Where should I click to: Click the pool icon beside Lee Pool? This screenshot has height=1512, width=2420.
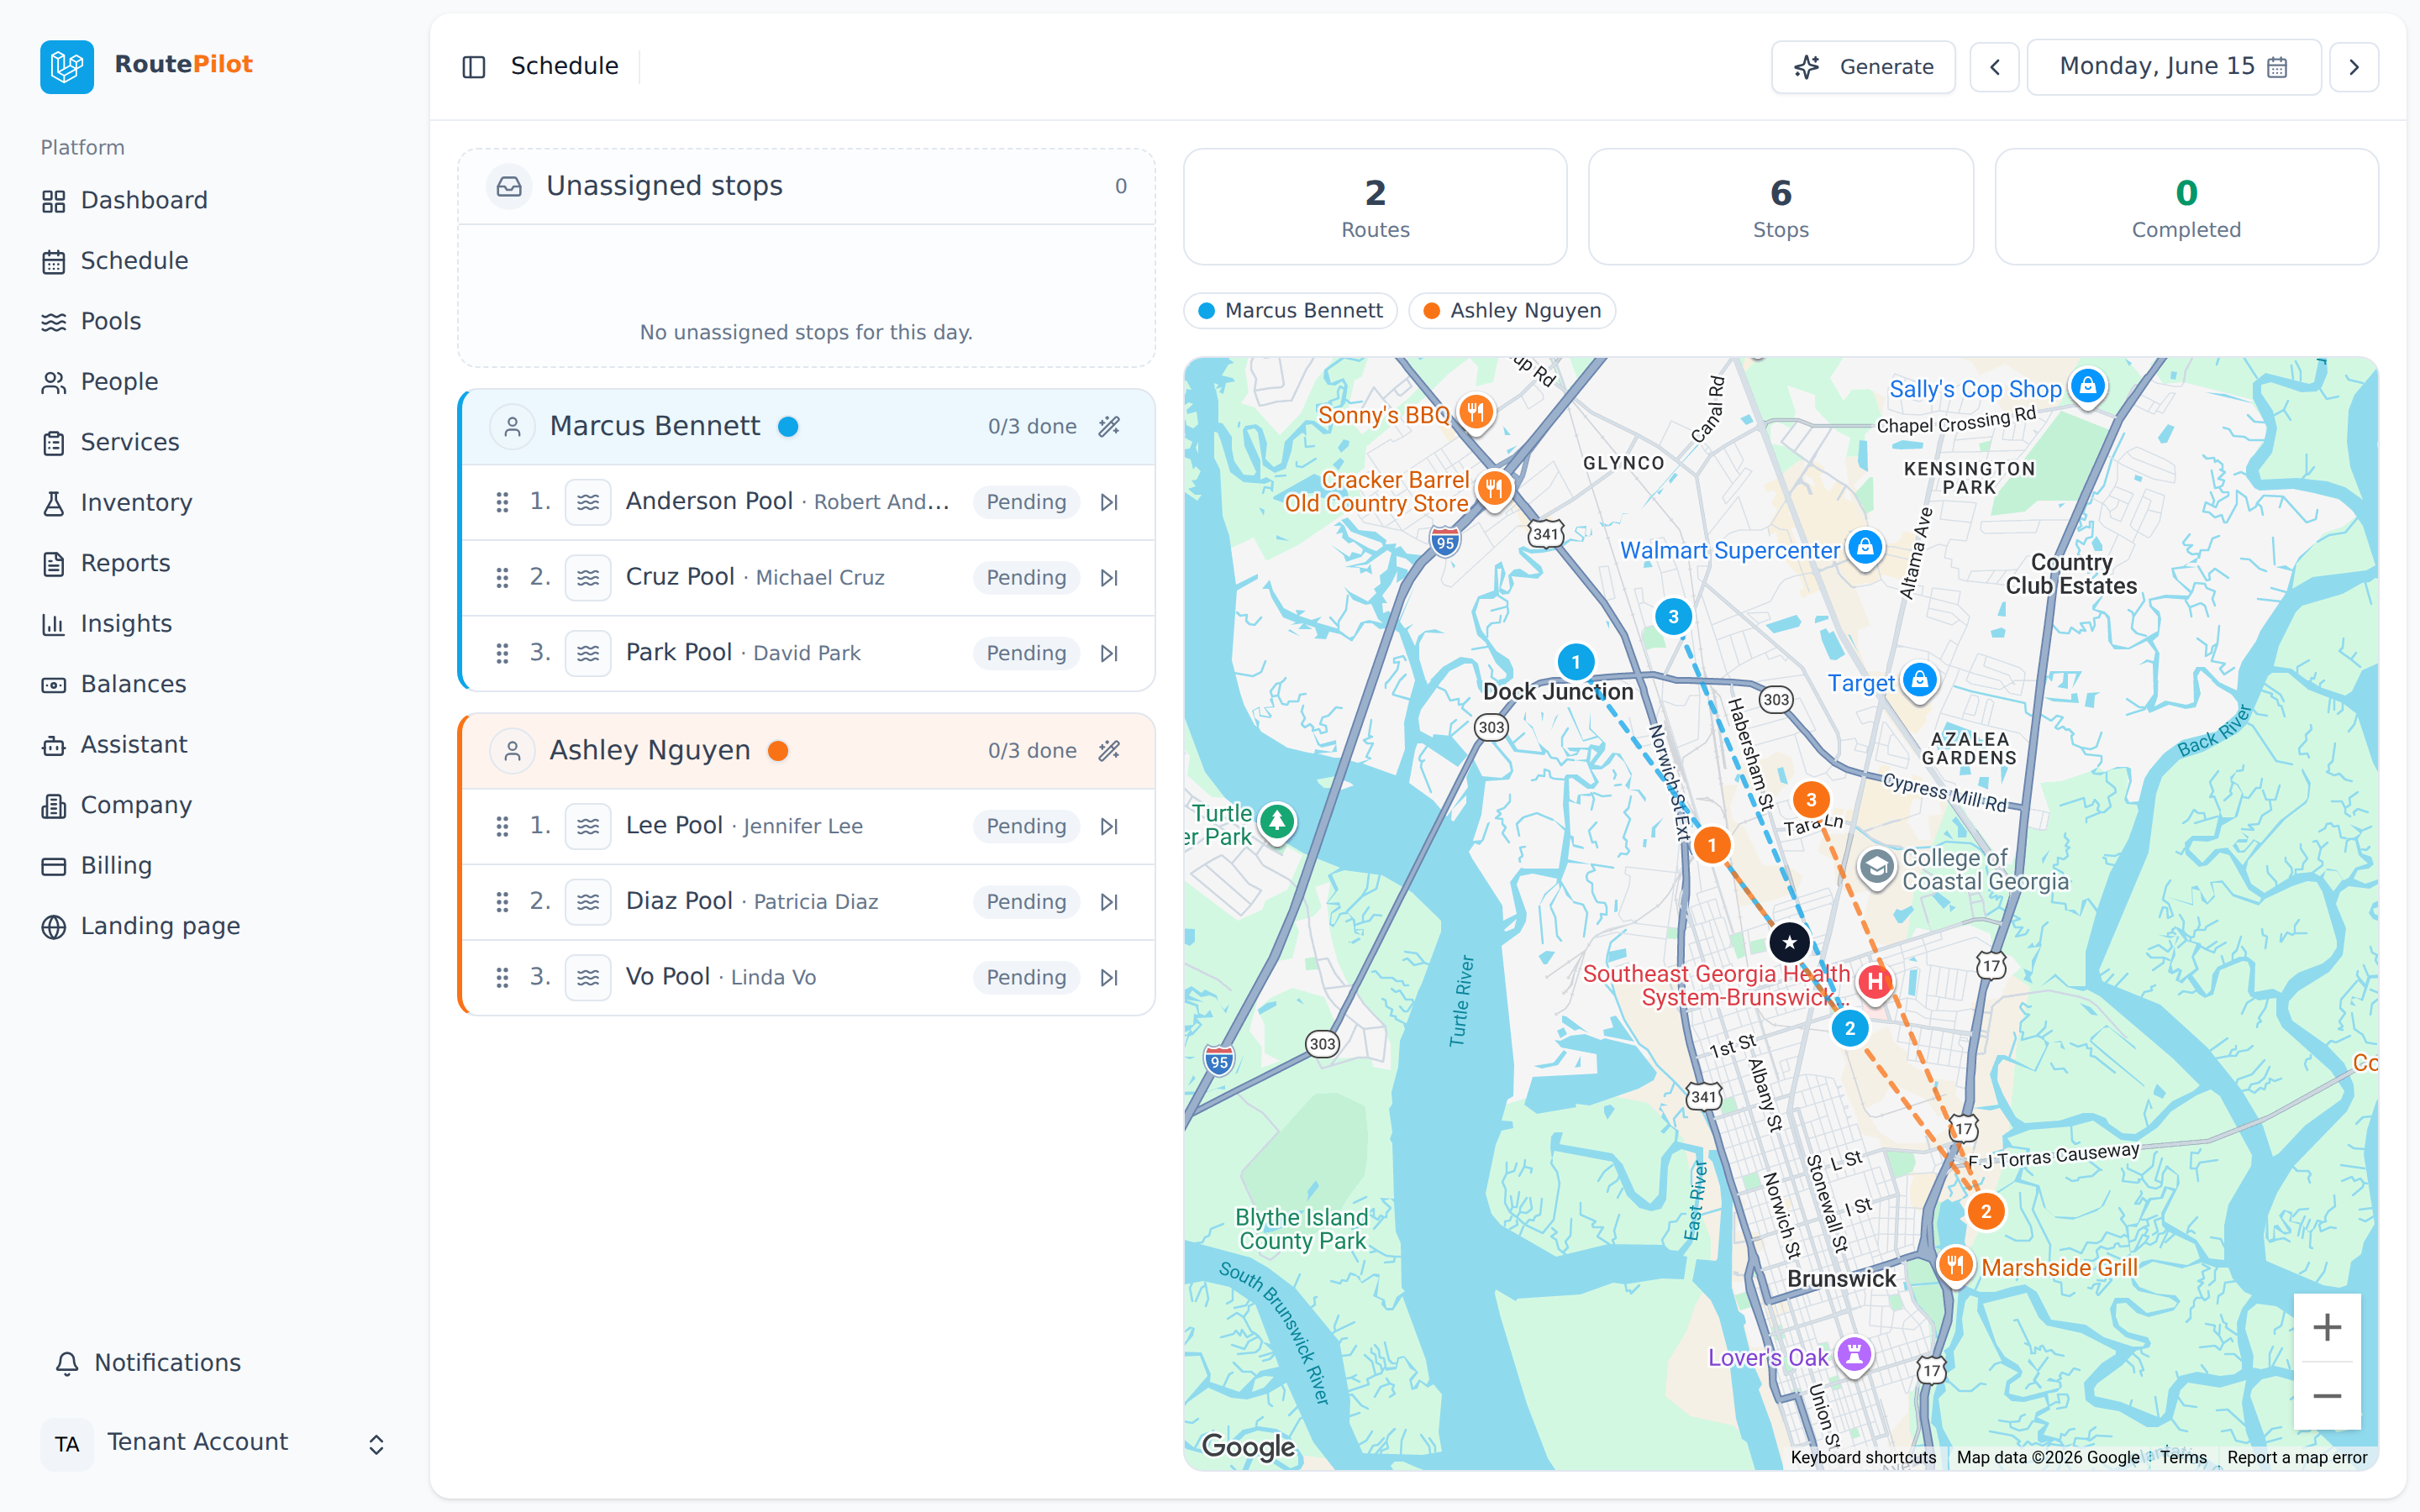588,826
